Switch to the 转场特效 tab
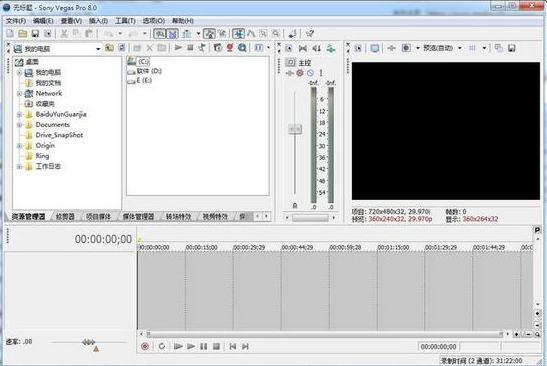 [x=178, y=217]
